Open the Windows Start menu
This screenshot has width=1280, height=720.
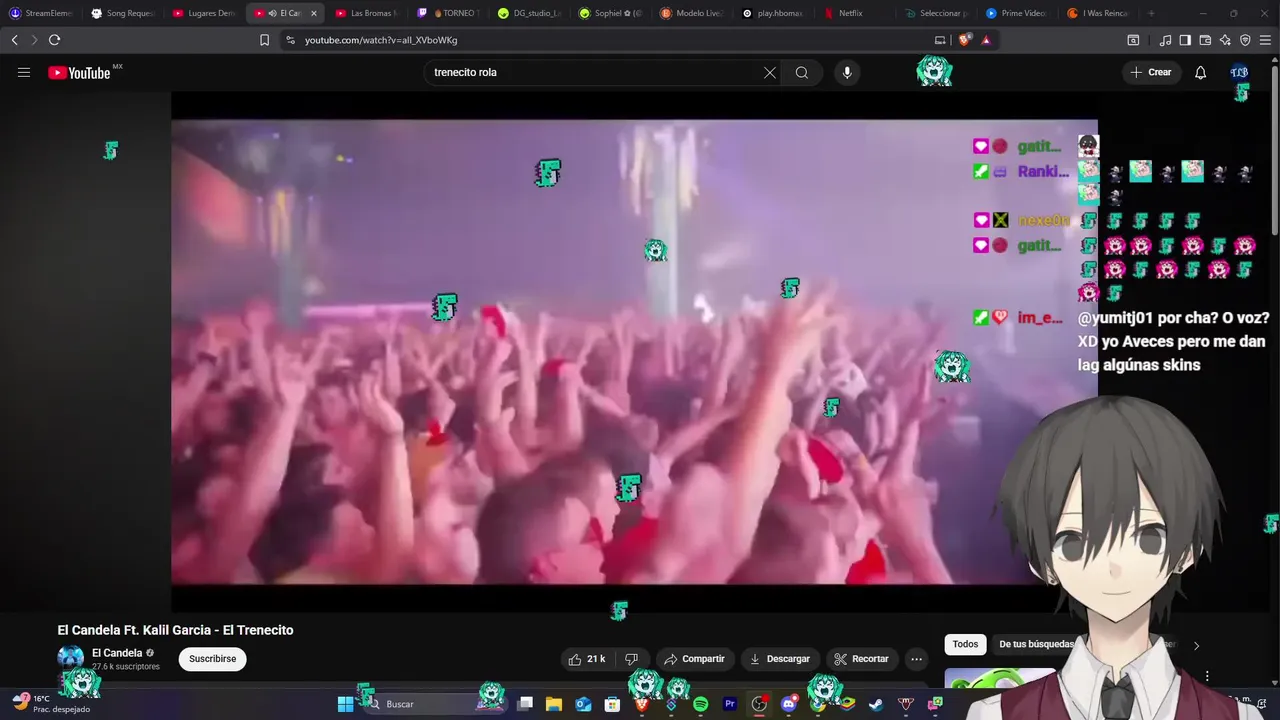(x=345, y=704)
